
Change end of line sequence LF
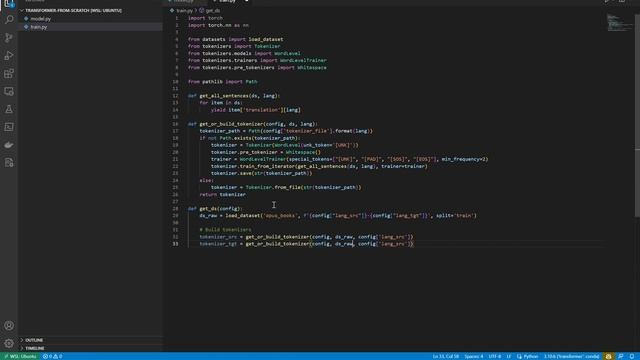509,356
